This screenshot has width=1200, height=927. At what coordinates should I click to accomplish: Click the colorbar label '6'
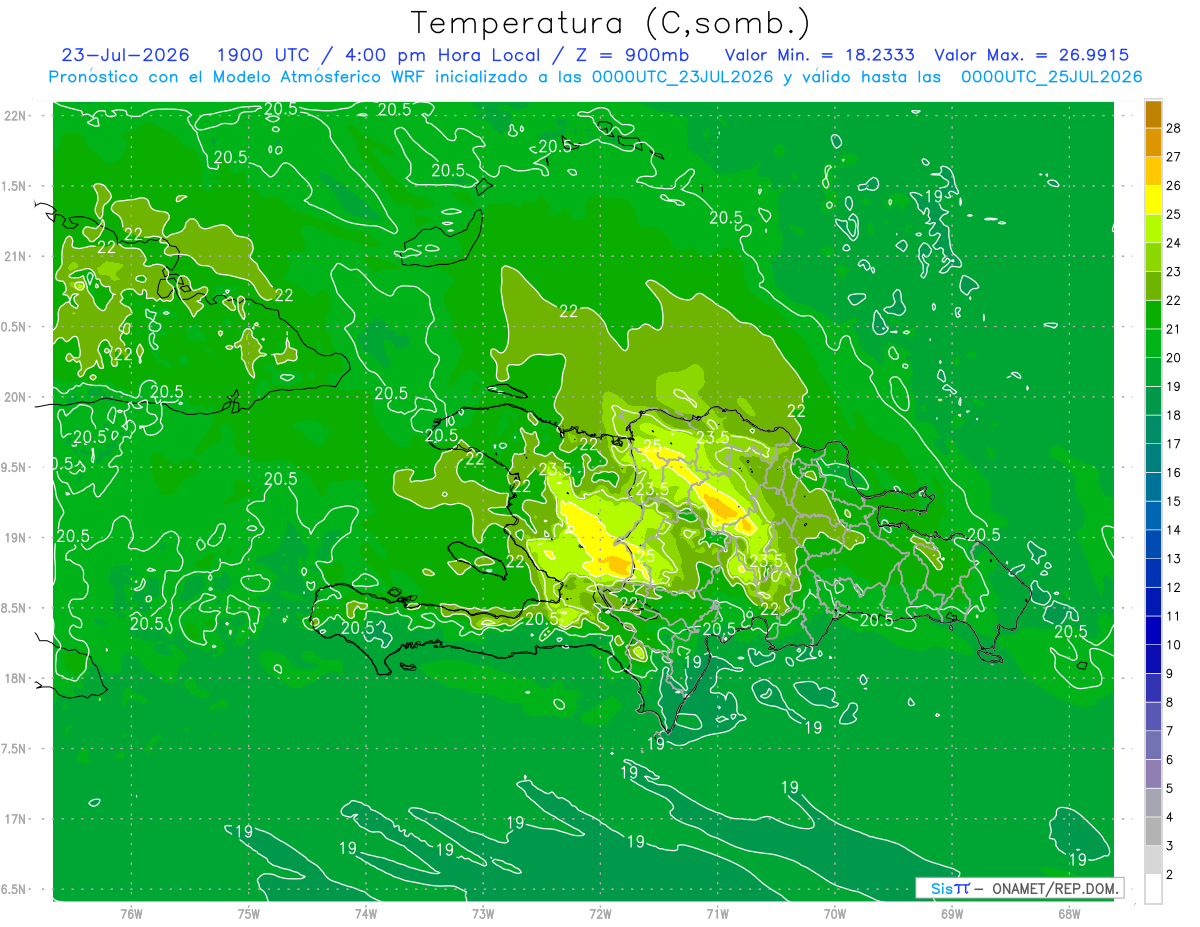[1170, 760]
